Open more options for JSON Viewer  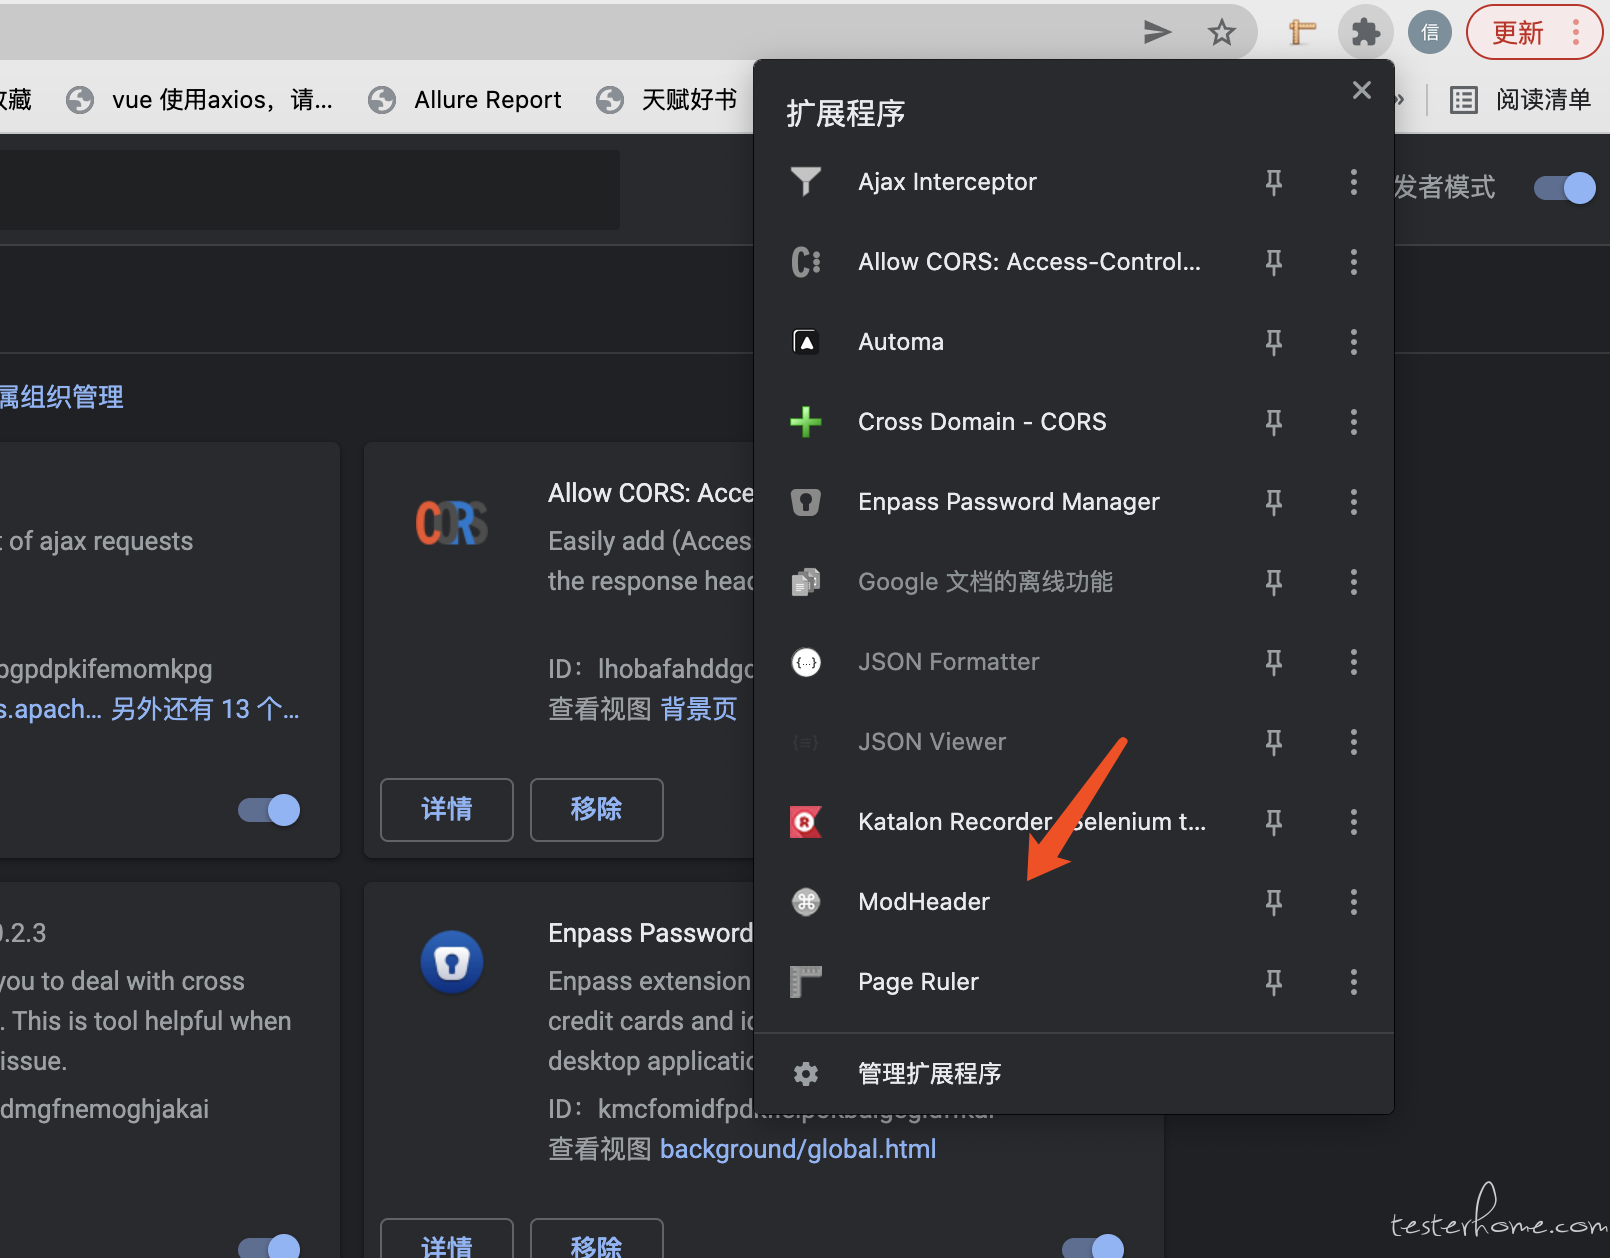pos(1354,742)
